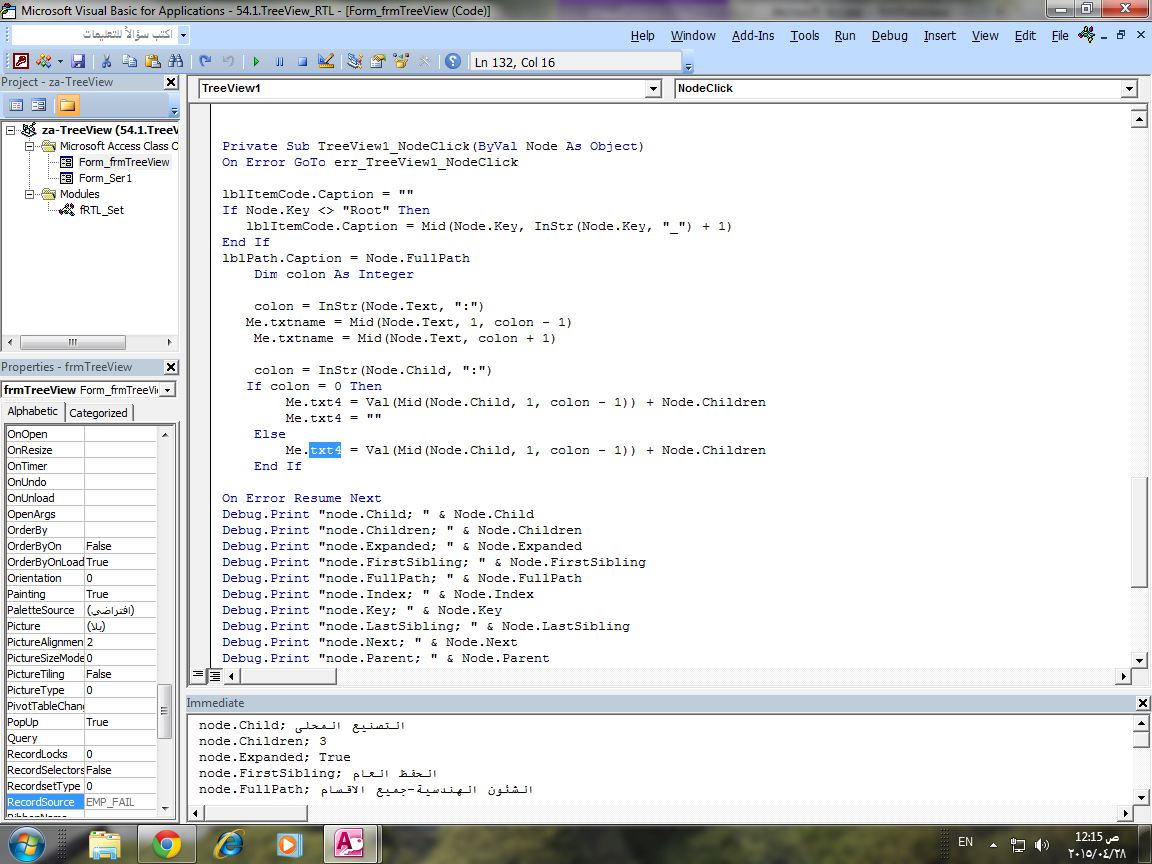Viewport: 1152px width, 864px height.
Task: Open Internet Explorer from taskbar
Action: pos(228,844)
